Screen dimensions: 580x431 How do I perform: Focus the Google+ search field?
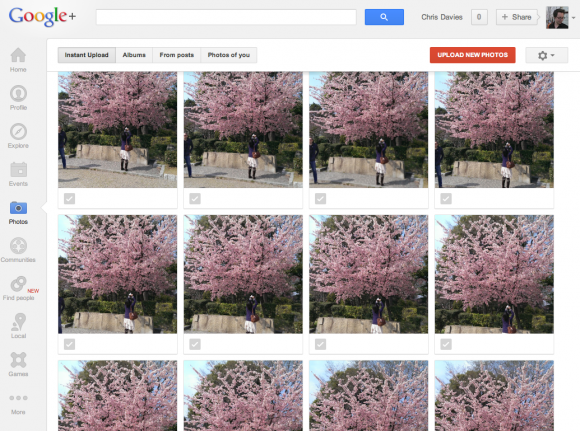pos(226,17)
